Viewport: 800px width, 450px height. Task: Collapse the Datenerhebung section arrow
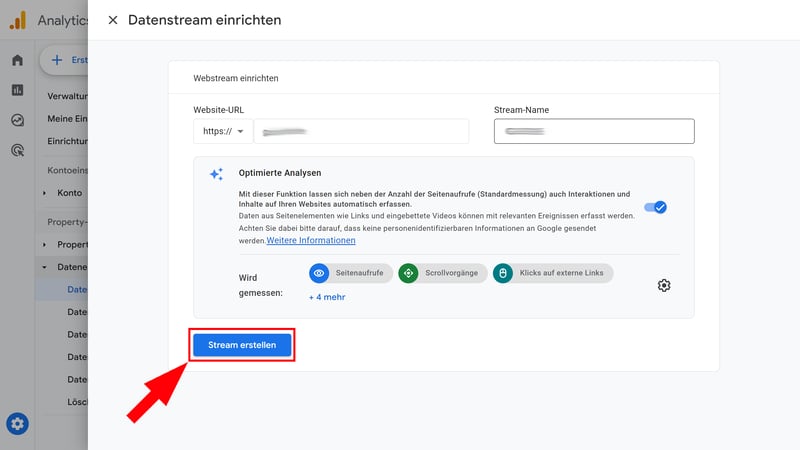pyautogui.click(x=45, y=267)
